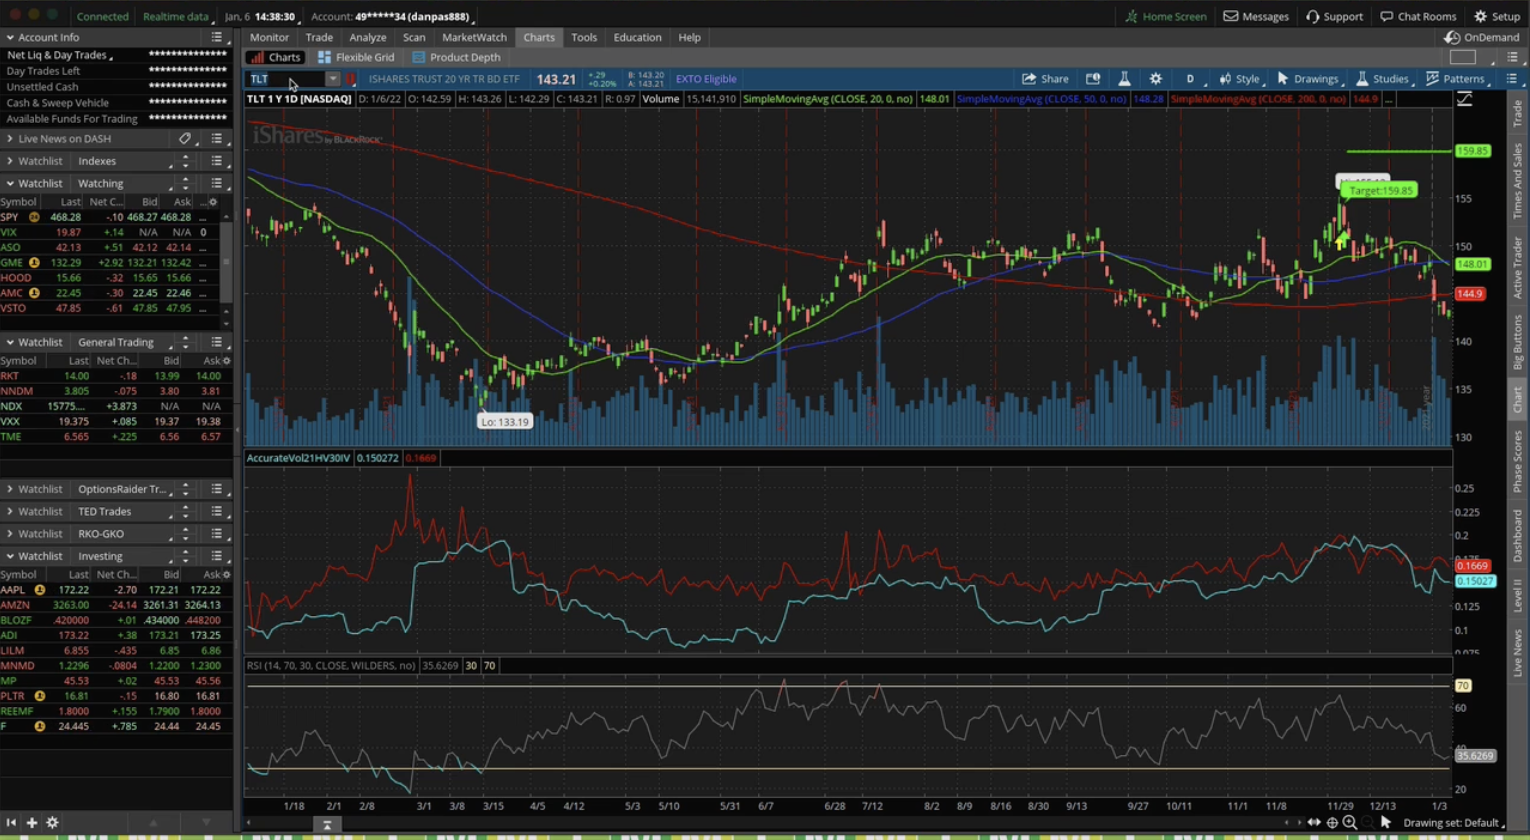1530x840 pixels.
Task: Click the Live News tag icon
Action: [185, 139]
